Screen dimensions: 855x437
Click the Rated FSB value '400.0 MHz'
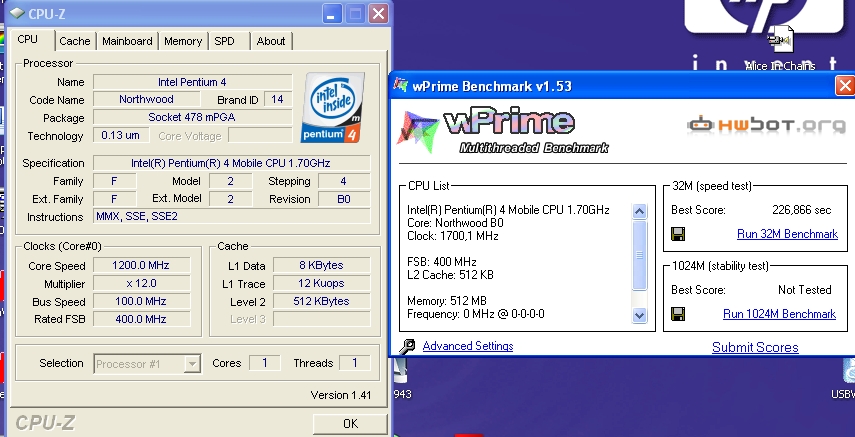[x=141, y=319]
